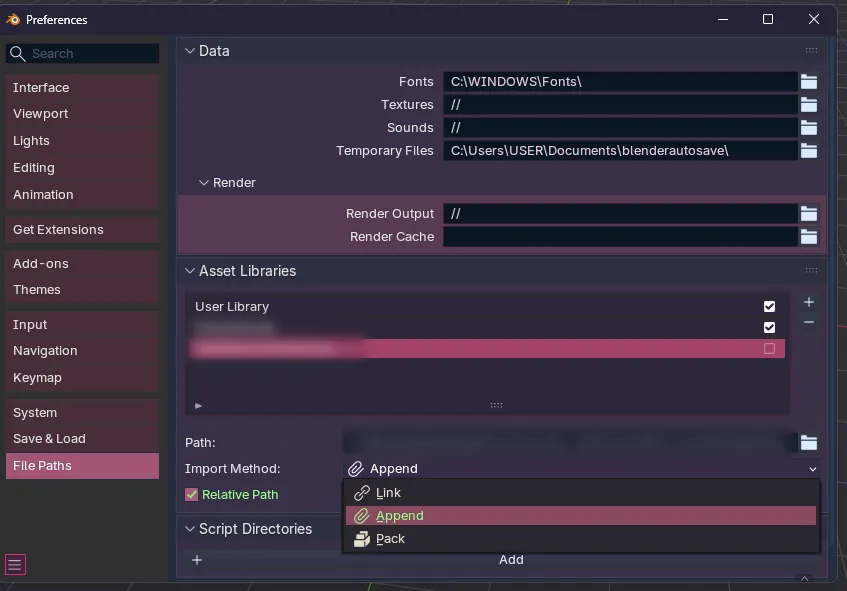The width and height of the screenshot is (847, 591).
Task: Toggle the Relative Path checkbox
Action: [191, 495]
